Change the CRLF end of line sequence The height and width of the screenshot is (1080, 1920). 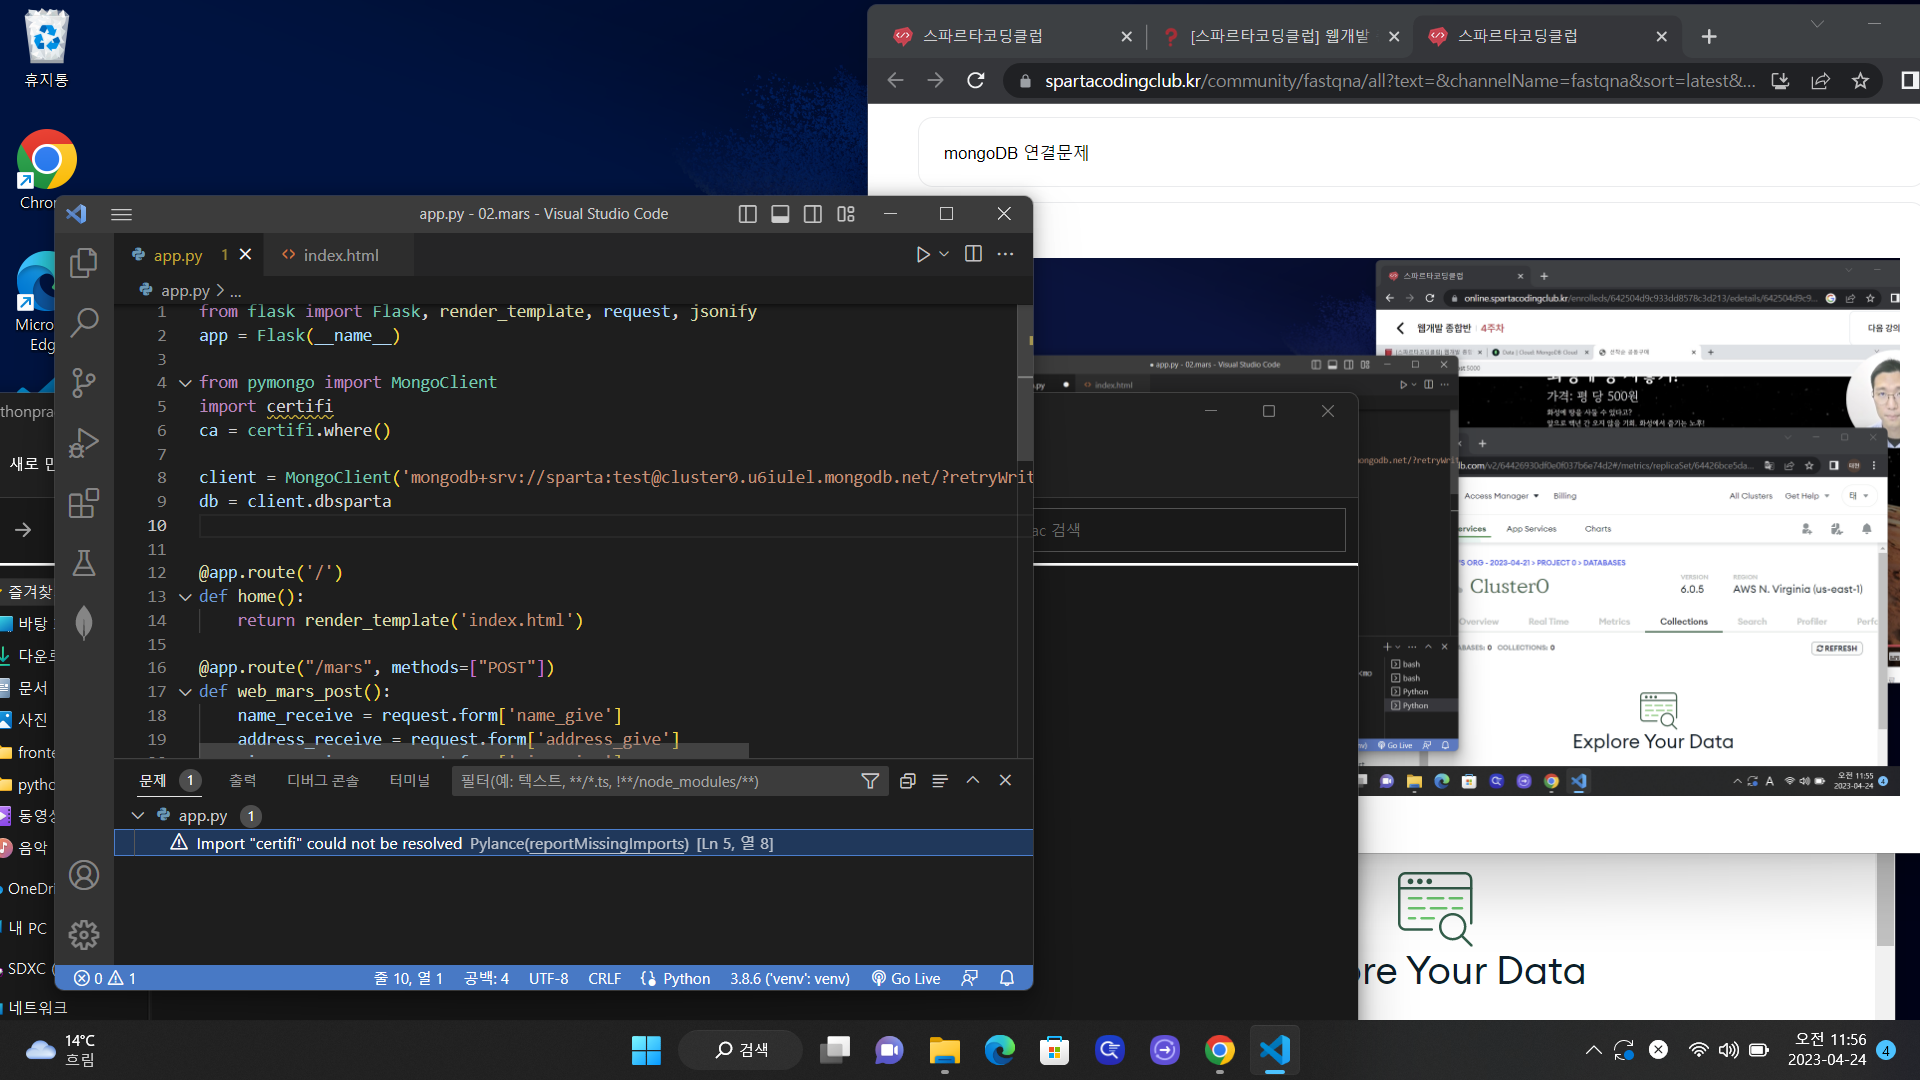[x=604, y=978]
